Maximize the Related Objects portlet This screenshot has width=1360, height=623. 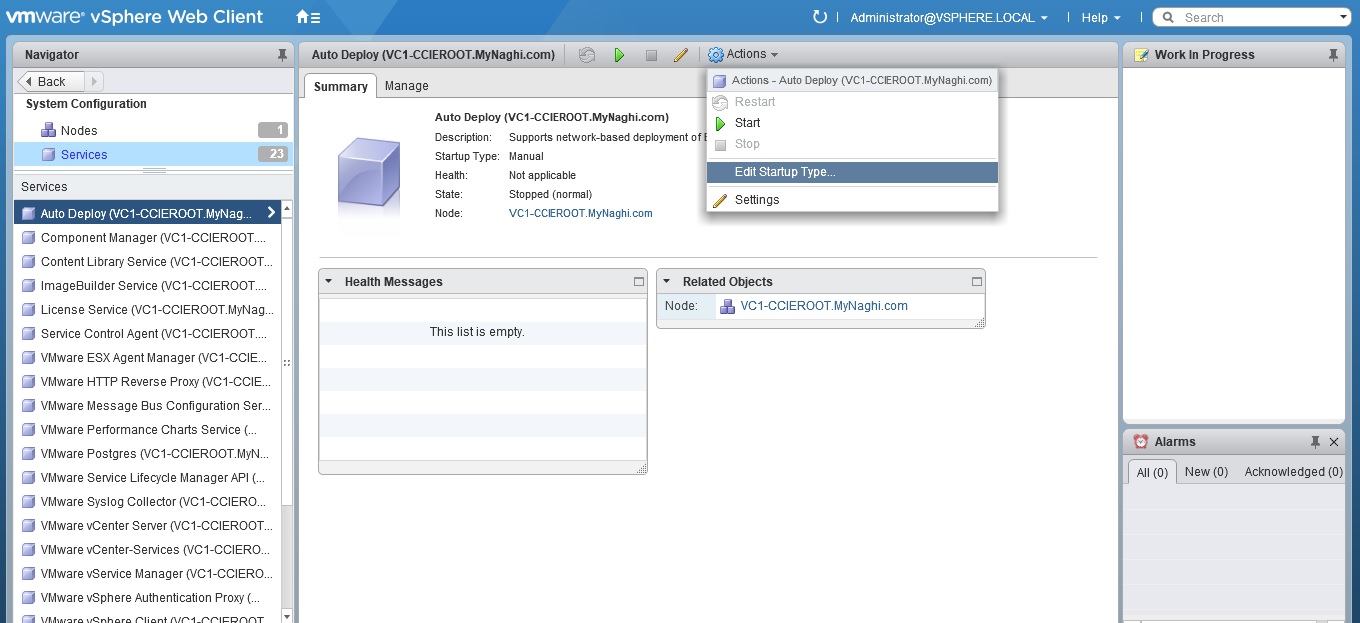pyautogui.click(x=977, y=282)
